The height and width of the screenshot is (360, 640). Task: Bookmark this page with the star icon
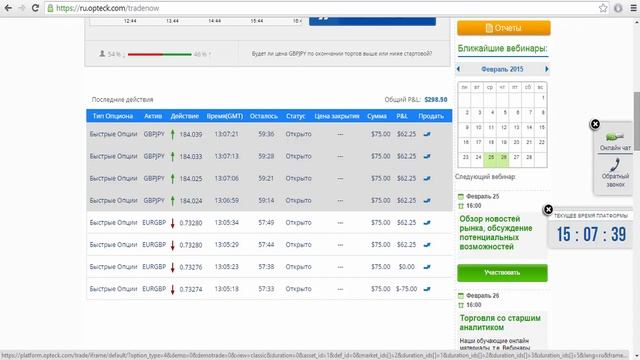click(603, 8)
